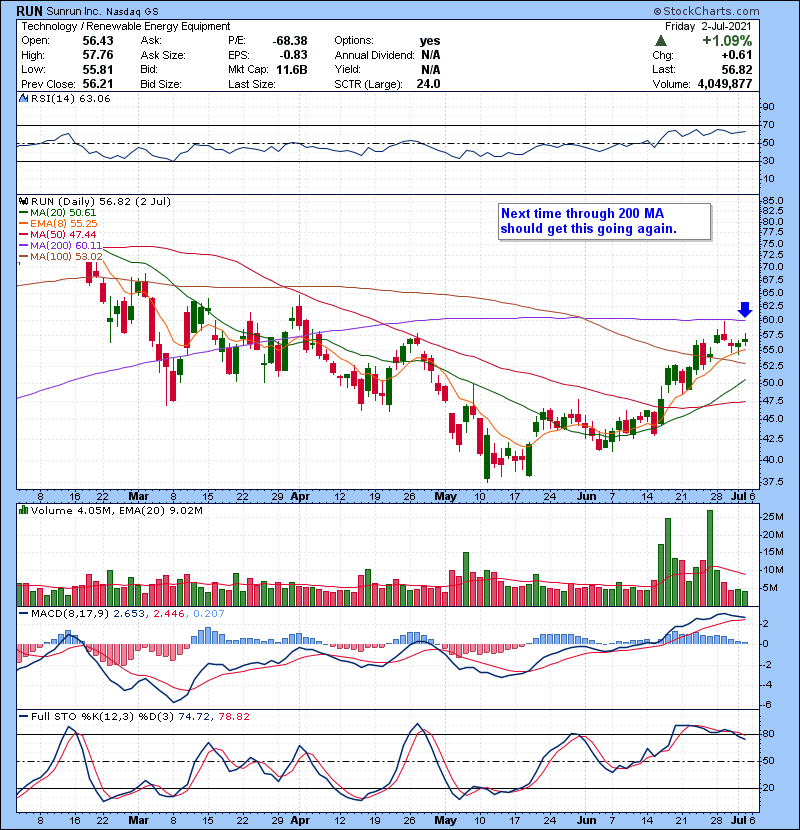Select the EMA(8) 55.25 legend entry
The image size is (800, 830).
58,223
